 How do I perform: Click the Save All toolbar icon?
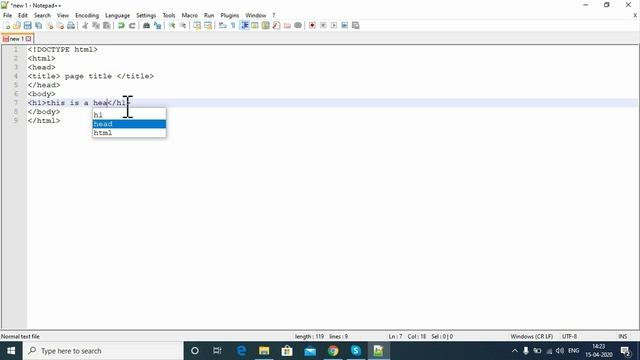(38, 25)
